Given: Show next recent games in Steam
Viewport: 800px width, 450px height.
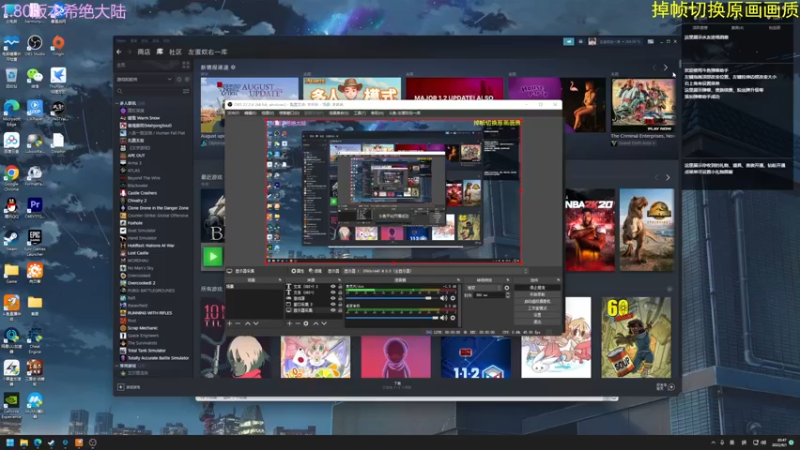Looking at the screenshot, I should (667, 178).
